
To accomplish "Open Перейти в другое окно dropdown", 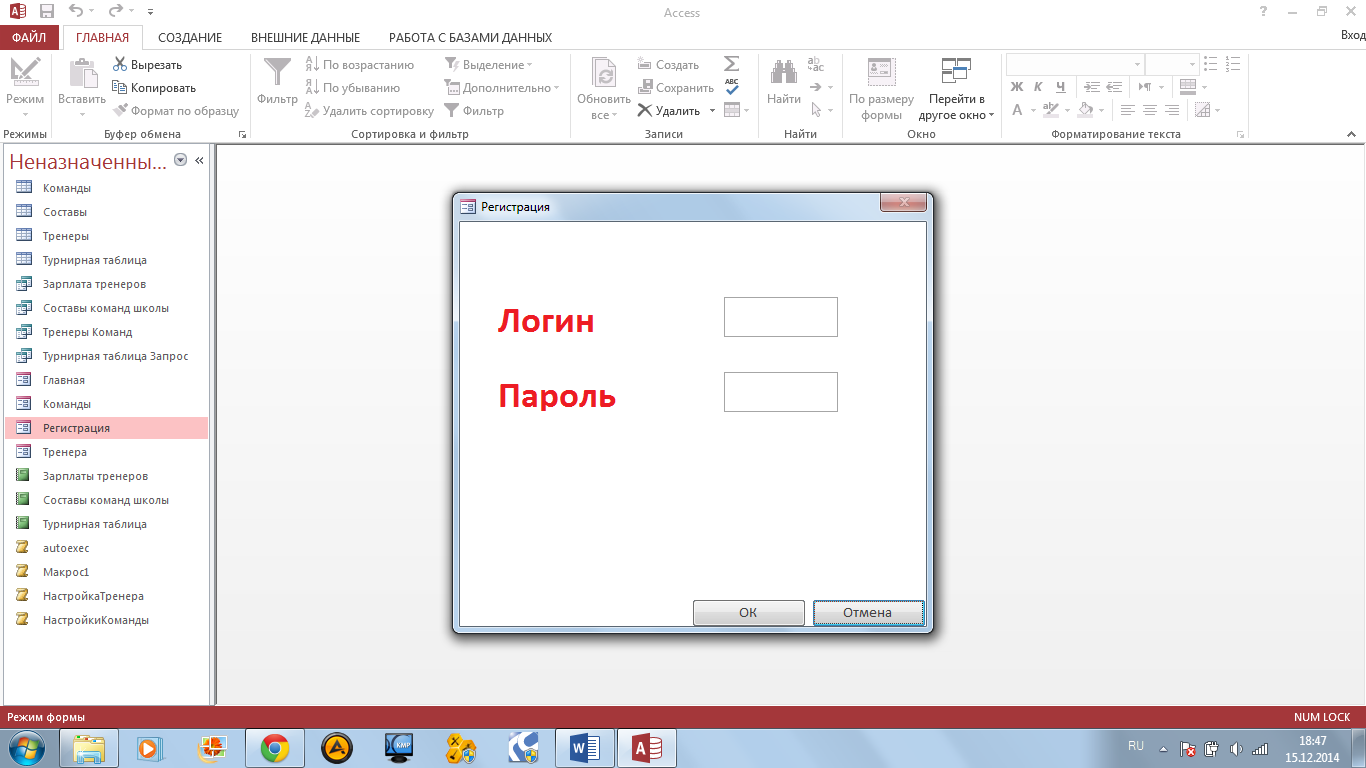I will (957, 88).
